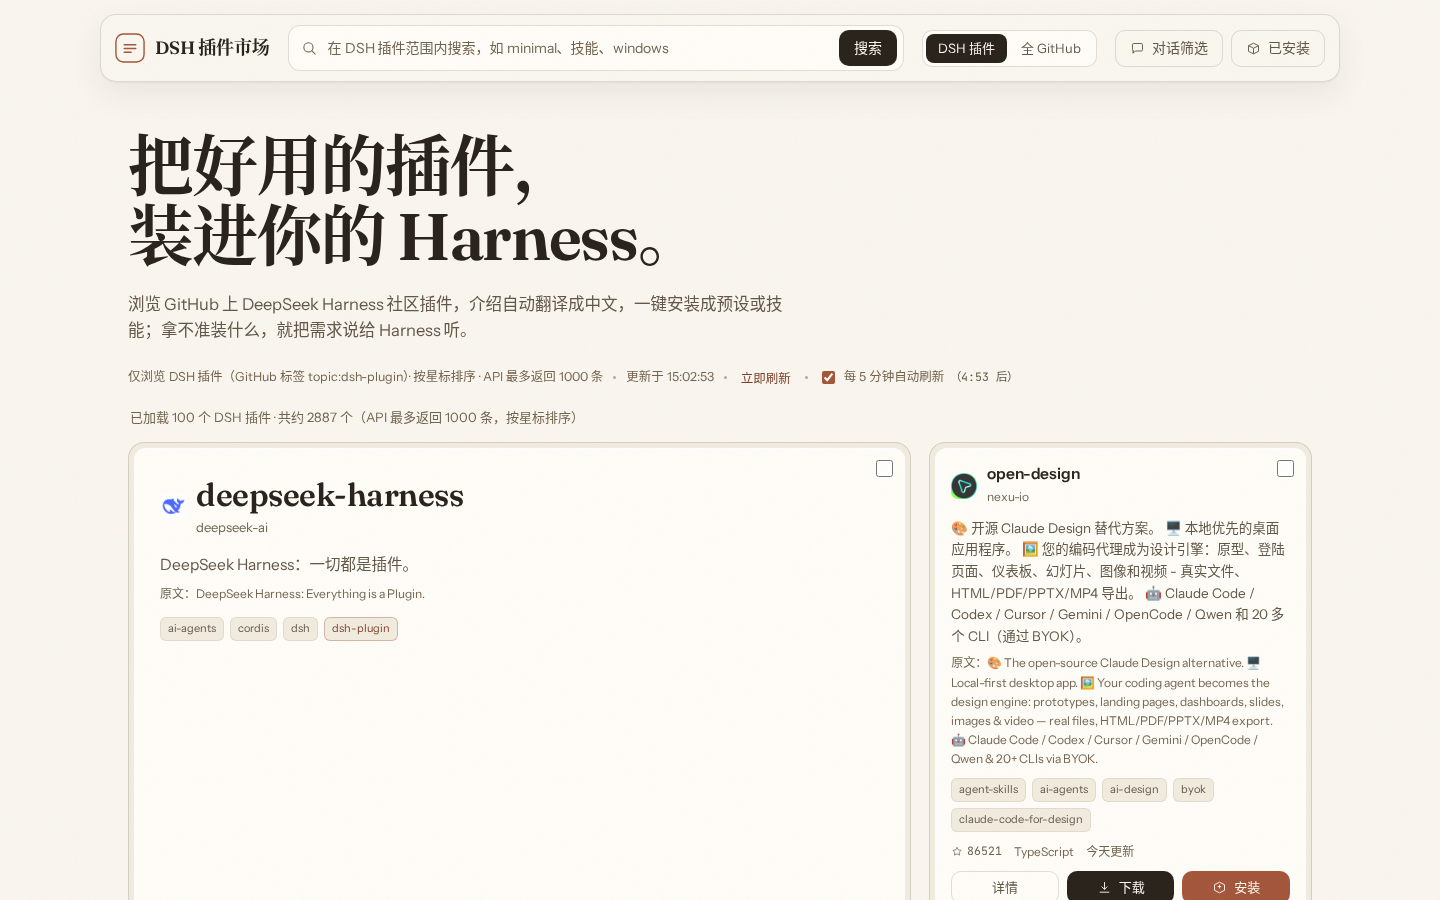Viewport: 1440px width, 900px height.
Task: Click the dsh-plugin tag
Action: pyautogui.click(x=361, y=628)
